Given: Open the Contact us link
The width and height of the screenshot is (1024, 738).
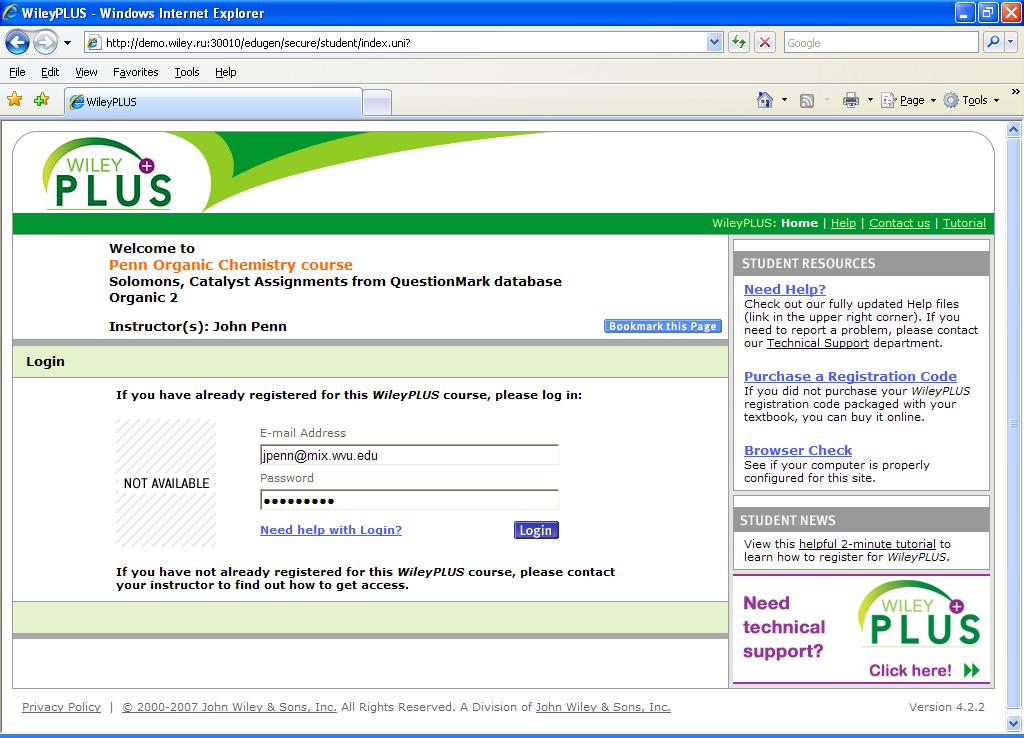Looking at the screenshot, I should point(899,223).
